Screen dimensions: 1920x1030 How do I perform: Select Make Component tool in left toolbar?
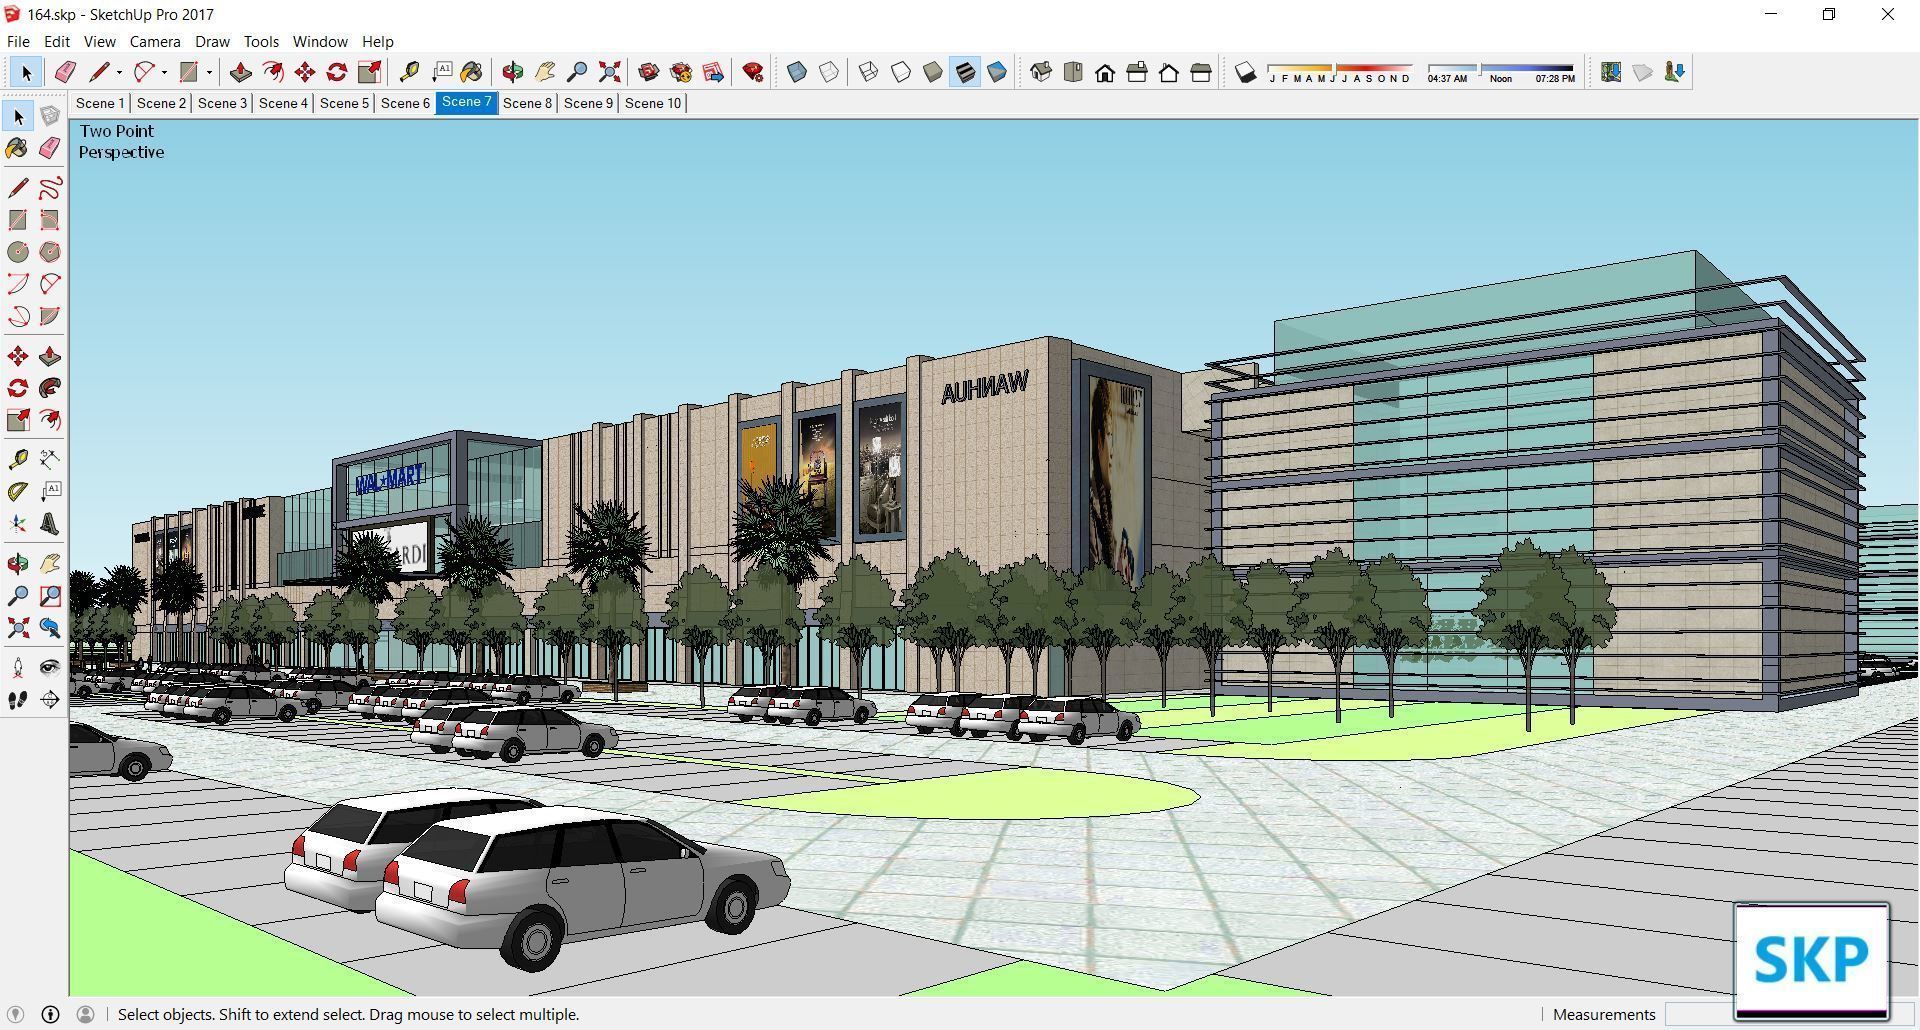point(49,116)
